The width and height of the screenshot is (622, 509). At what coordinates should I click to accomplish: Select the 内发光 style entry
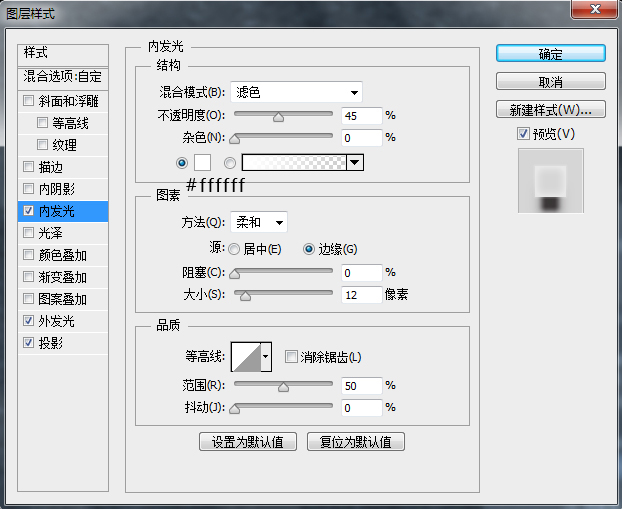click(x=63, y=211)
